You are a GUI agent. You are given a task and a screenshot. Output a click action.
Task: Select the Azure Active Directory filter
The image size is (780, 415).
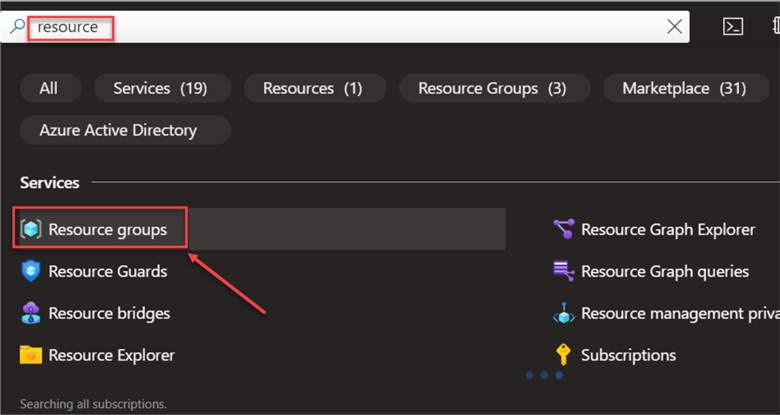118,130
